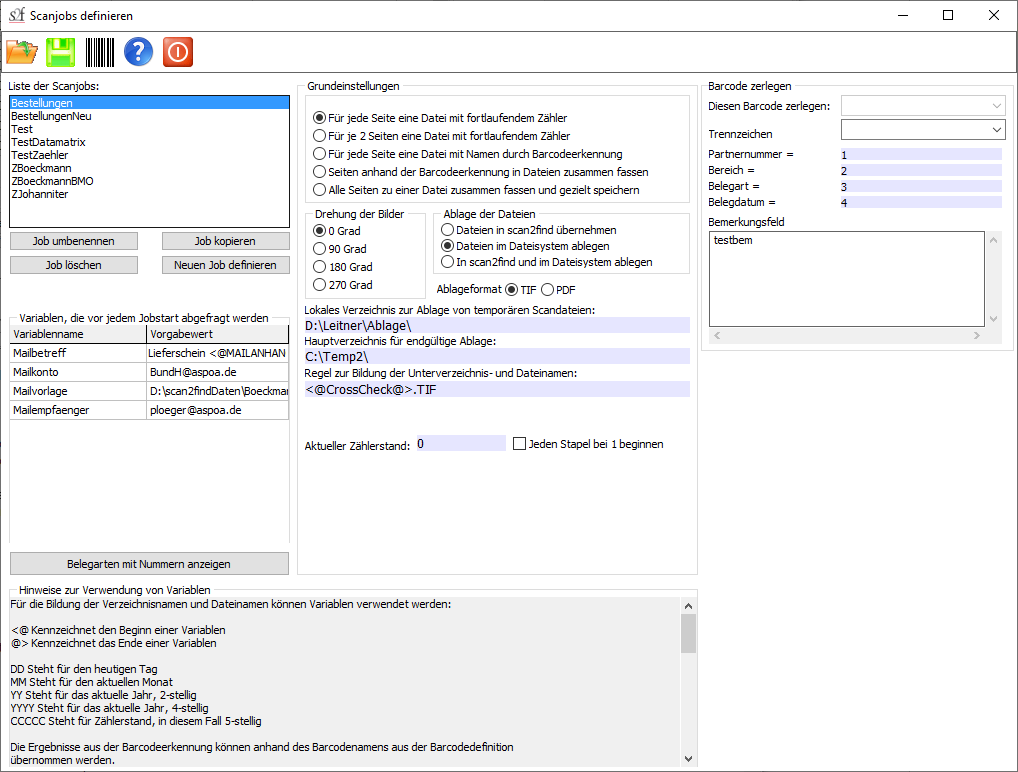Viewport: 1018px width, 772px height.
Task: Select 'Dateien in scan2find übernehmen'
Action: point(528,230)
